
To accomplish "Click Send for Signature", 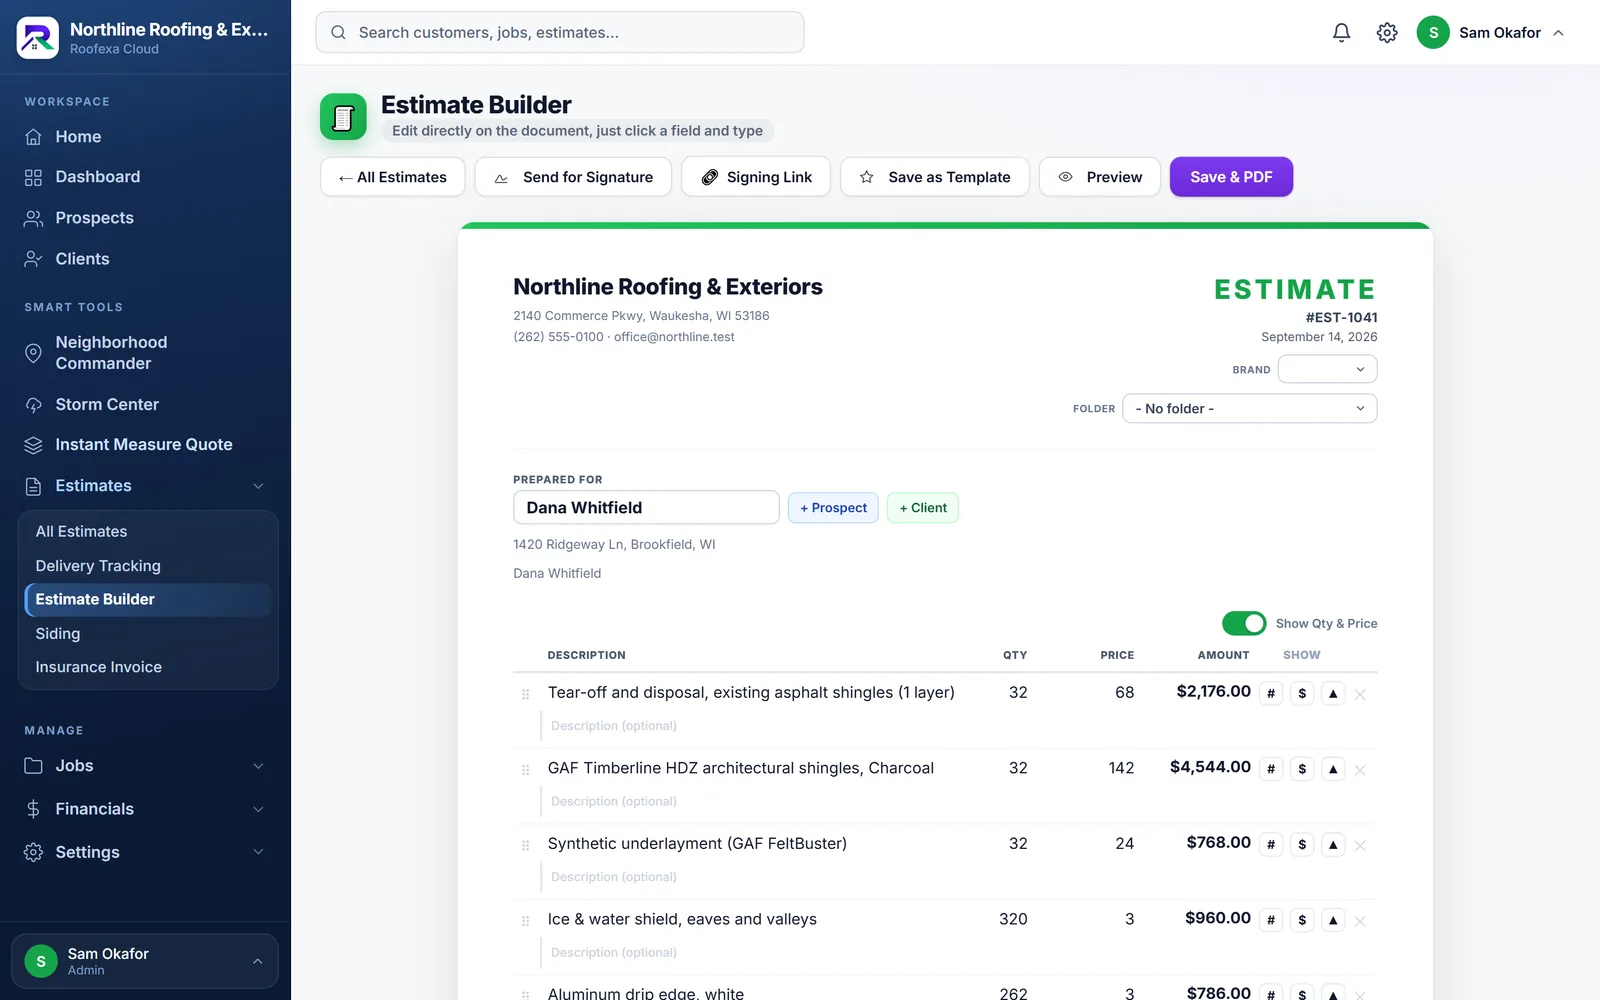I will click(x=573, y=177).
